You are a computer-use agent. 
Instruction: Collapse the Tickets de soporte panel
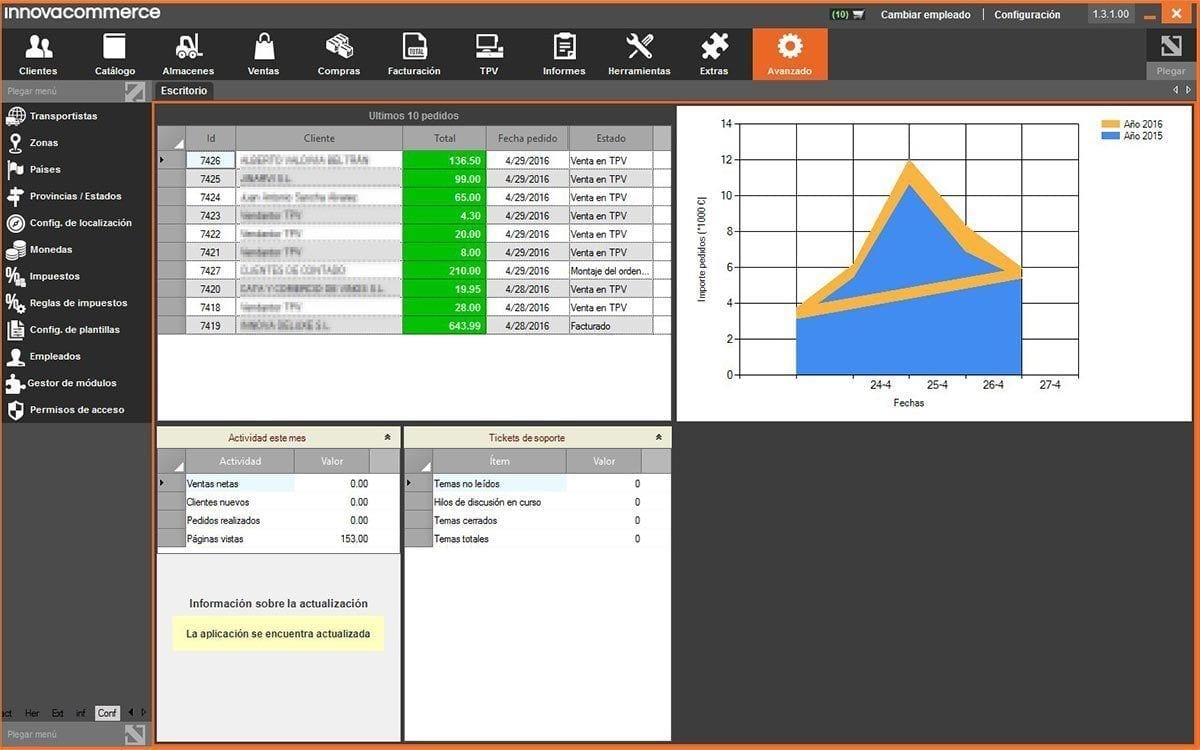658,438
